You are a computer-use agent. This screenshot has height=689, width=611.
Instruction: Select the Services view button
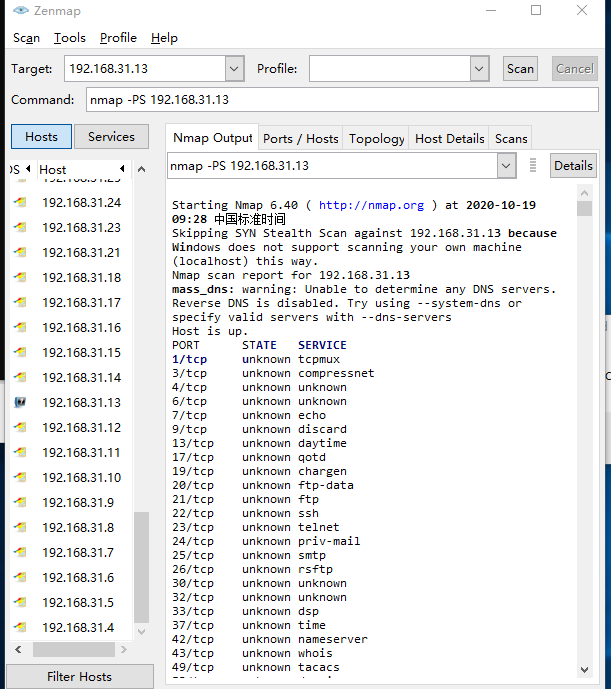click(x=111, y=137)
